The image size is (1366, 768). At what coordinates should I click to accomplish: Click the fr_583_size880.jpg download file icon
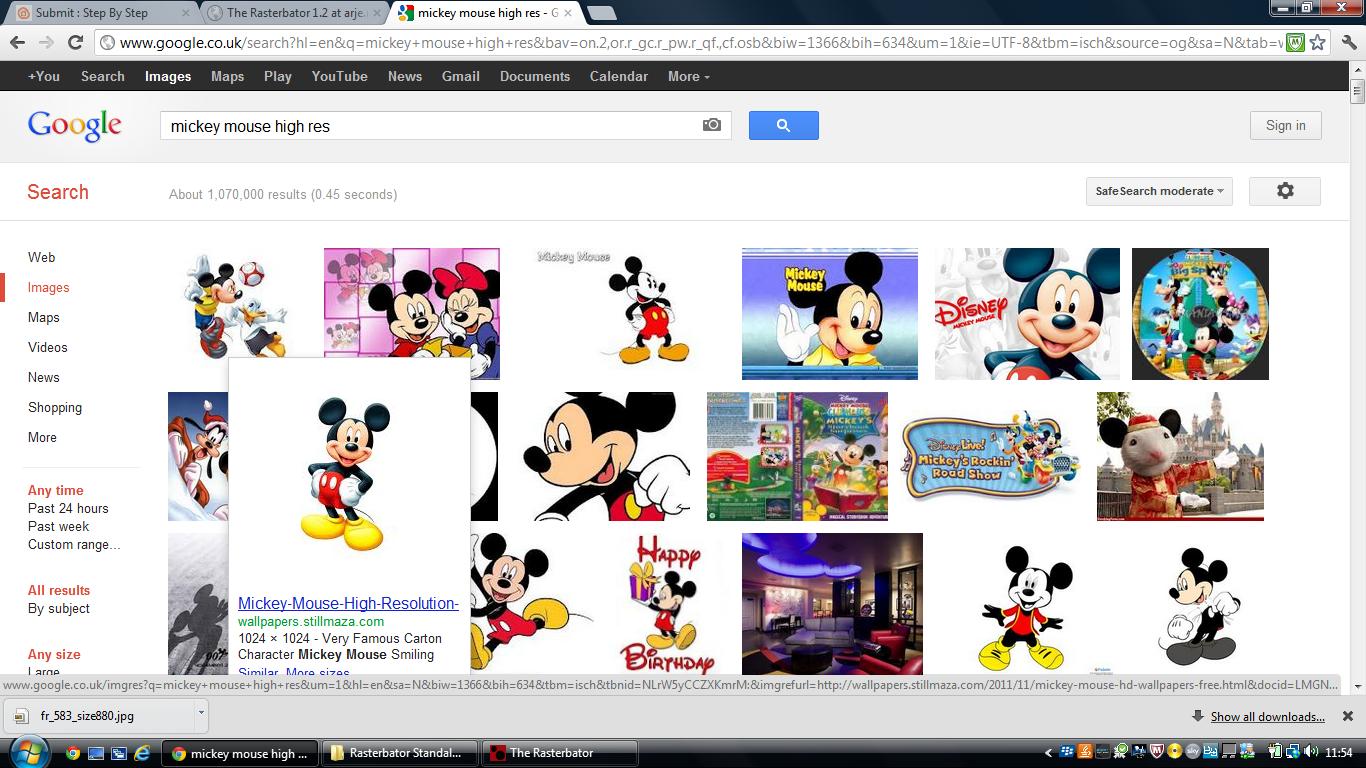coord(22,716)
